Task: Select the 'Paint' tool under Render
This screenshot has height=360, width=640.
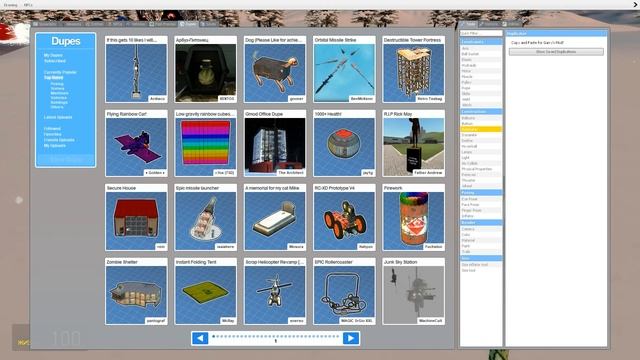Action: [481, 247]
